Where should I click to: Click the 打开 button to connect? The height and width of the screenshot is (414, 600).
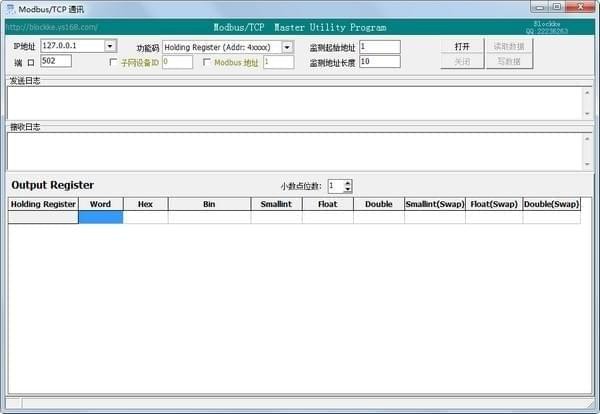(461, 46)
